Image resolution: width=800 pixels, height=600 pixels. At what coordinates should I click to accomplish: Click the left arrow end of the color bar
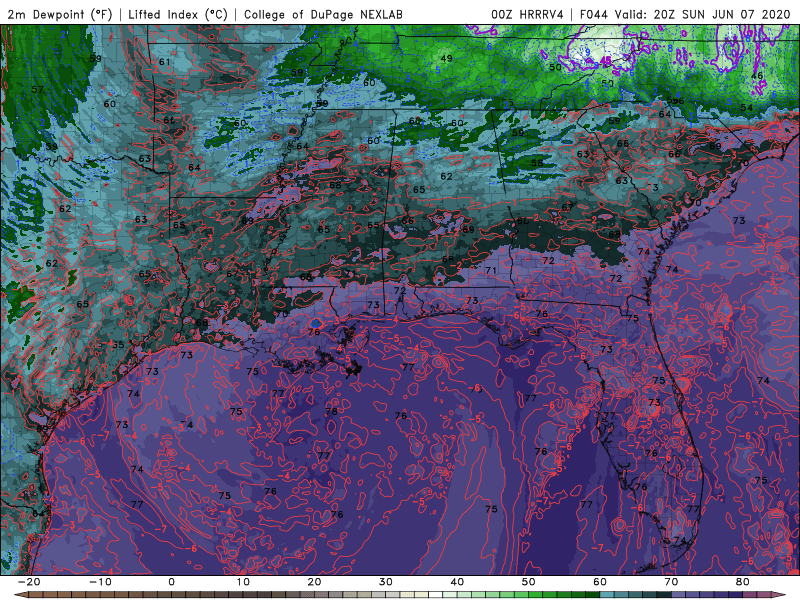(x=19, y=595)
